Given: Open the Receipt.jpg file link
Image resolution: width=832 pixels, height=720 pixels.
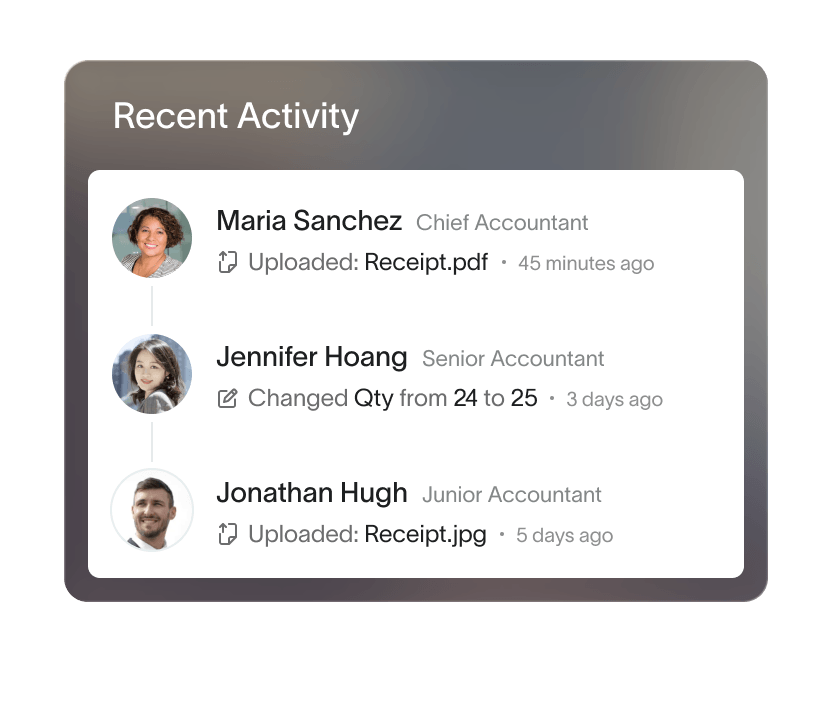Looking at the screenshot, I should click(x=426, y=534).
